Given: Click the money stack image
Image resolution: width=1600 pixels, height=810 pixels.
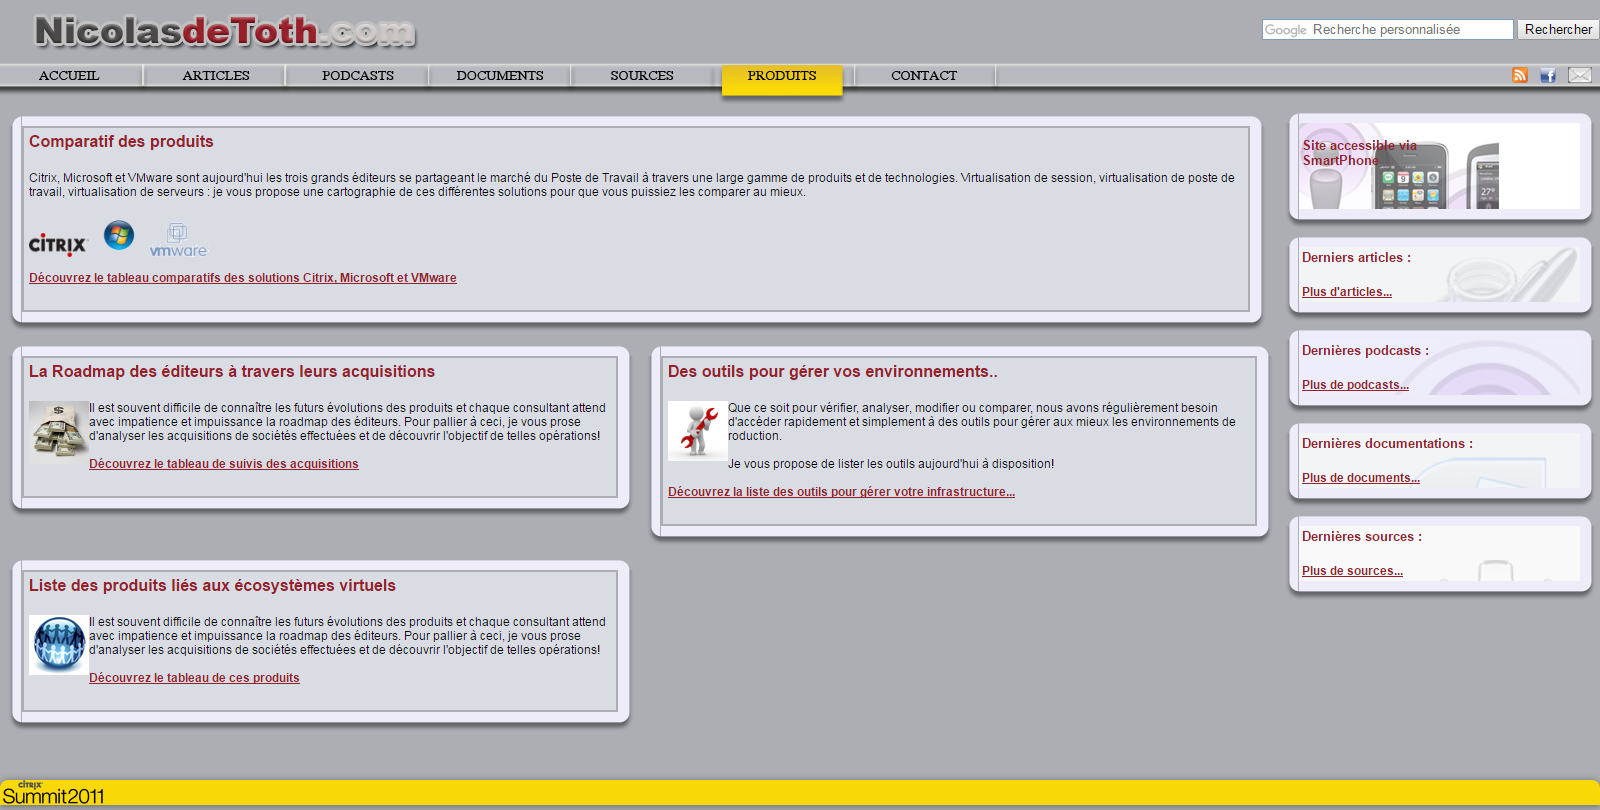Looking at the screenshot, I should tap(59, 432).
